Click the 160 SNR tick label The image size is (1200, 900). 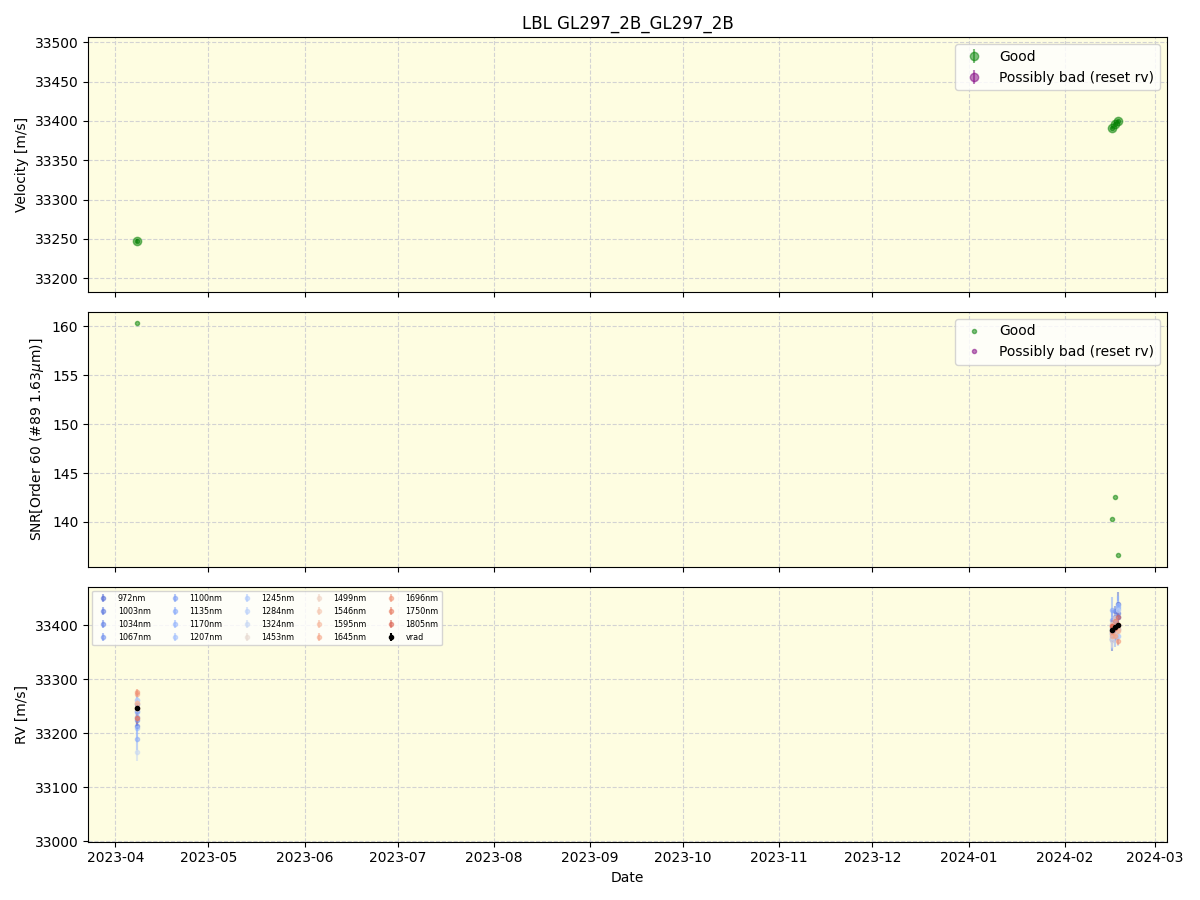[x=67, y=327]
